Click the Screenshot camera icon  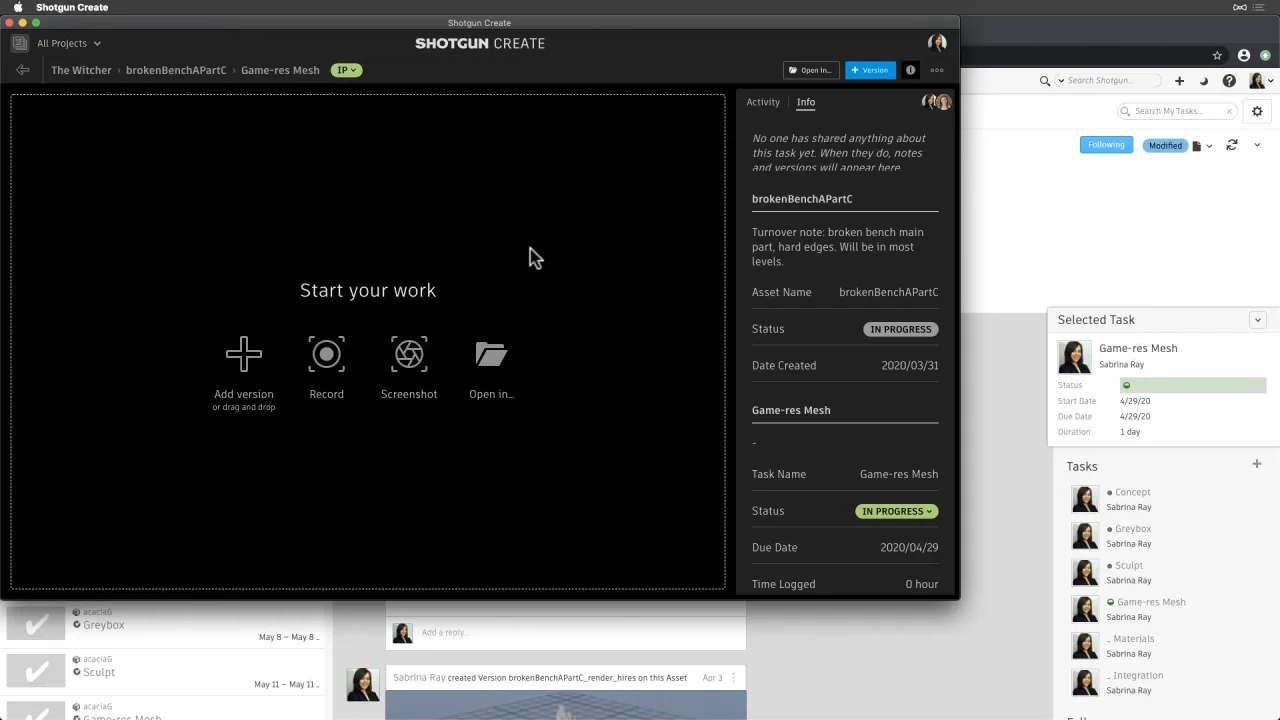409,354
